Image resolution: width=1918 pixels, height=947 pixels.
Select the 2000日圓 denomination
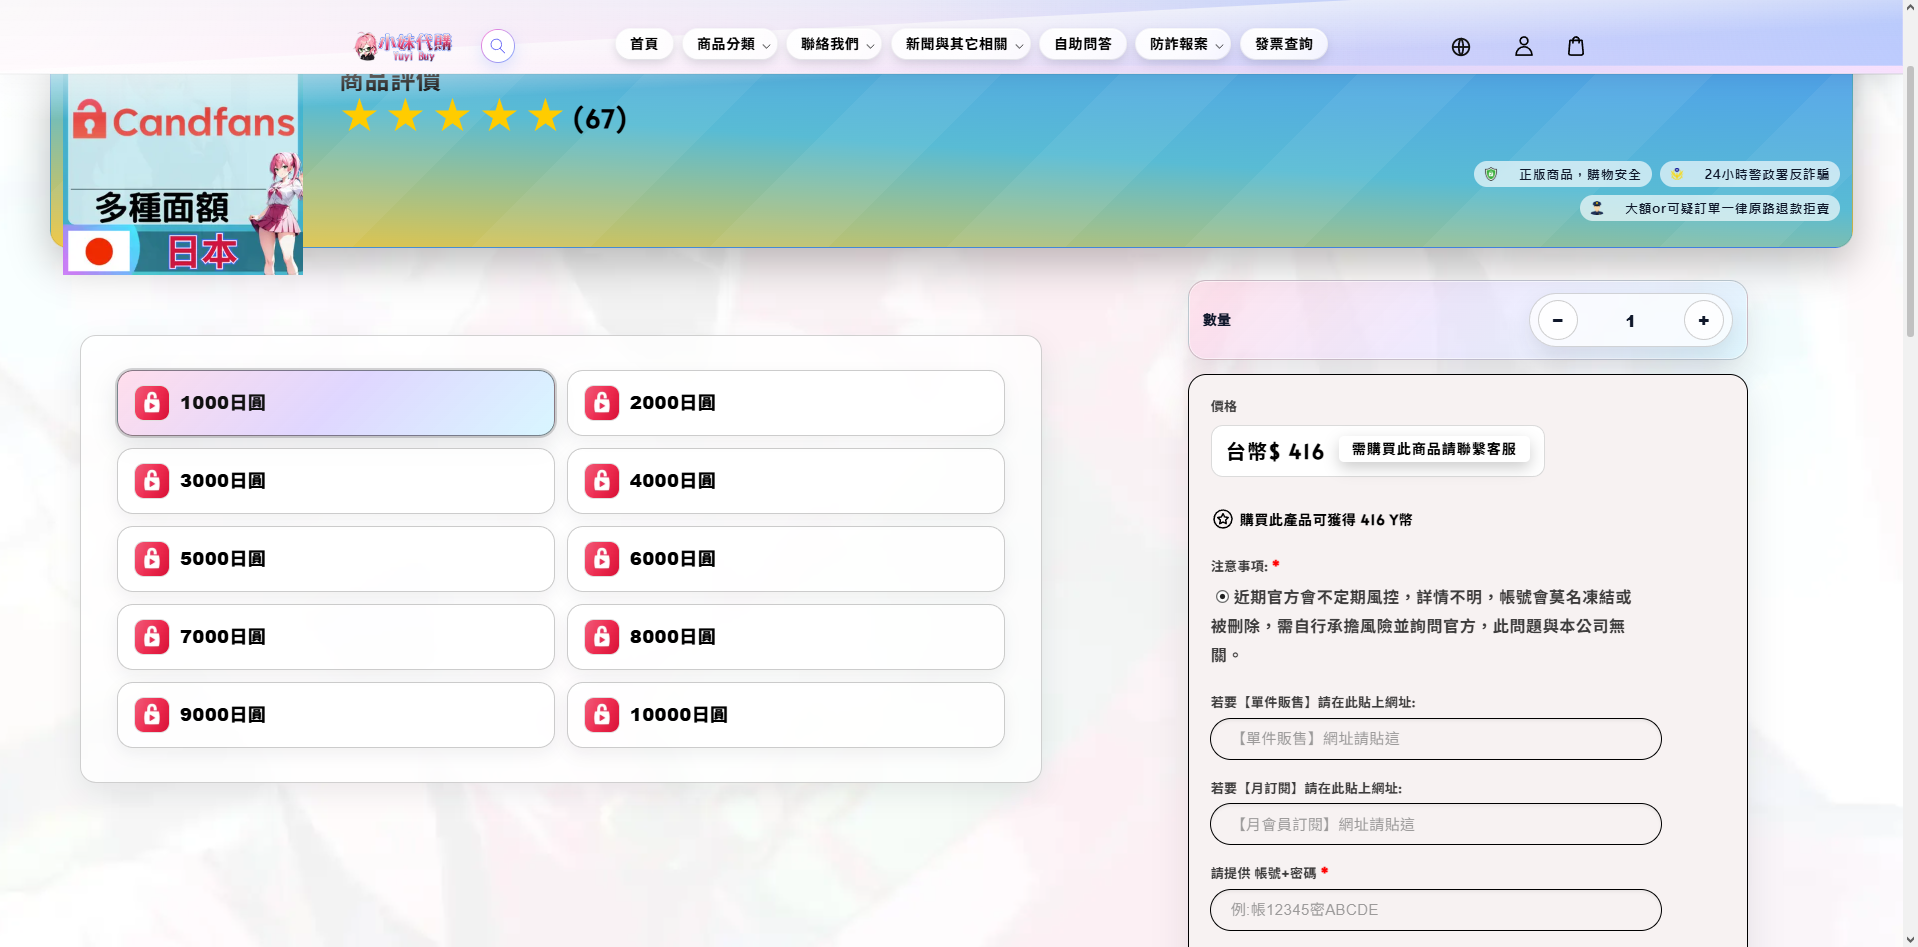coord(786,402)
